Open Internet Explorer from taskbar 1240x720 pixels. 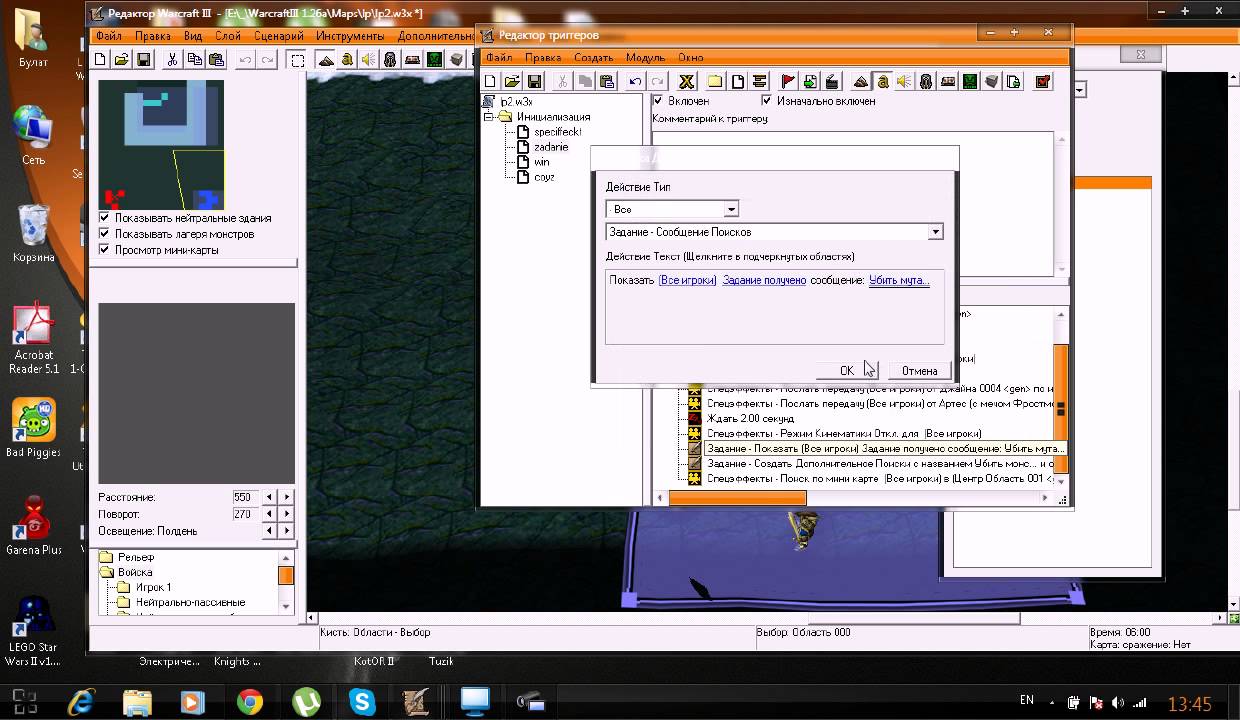tap(81, 701)
